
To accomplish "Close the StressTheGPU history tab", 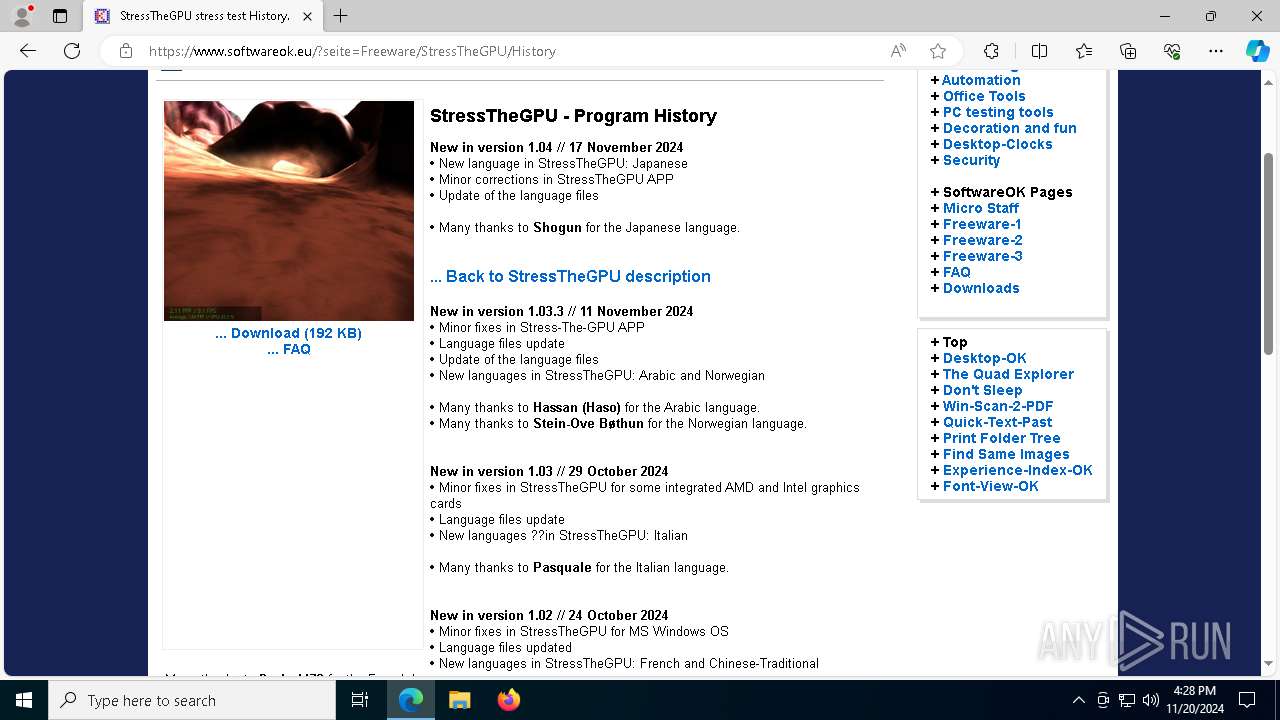I will (308, 16).
